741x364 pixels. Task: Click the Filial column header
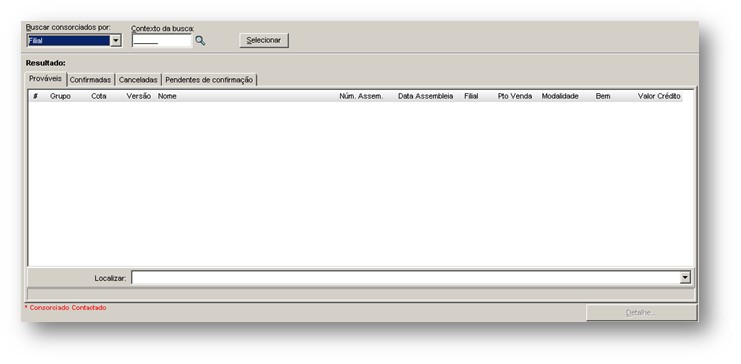tap(471, 96)
